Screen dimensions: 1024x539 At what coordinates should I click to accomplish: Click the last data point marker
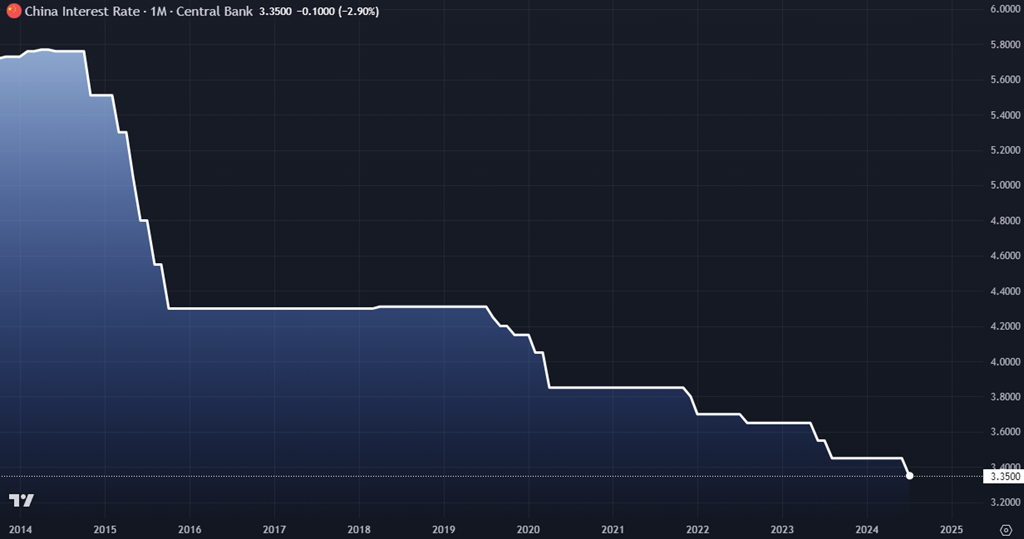coord(909,476)
